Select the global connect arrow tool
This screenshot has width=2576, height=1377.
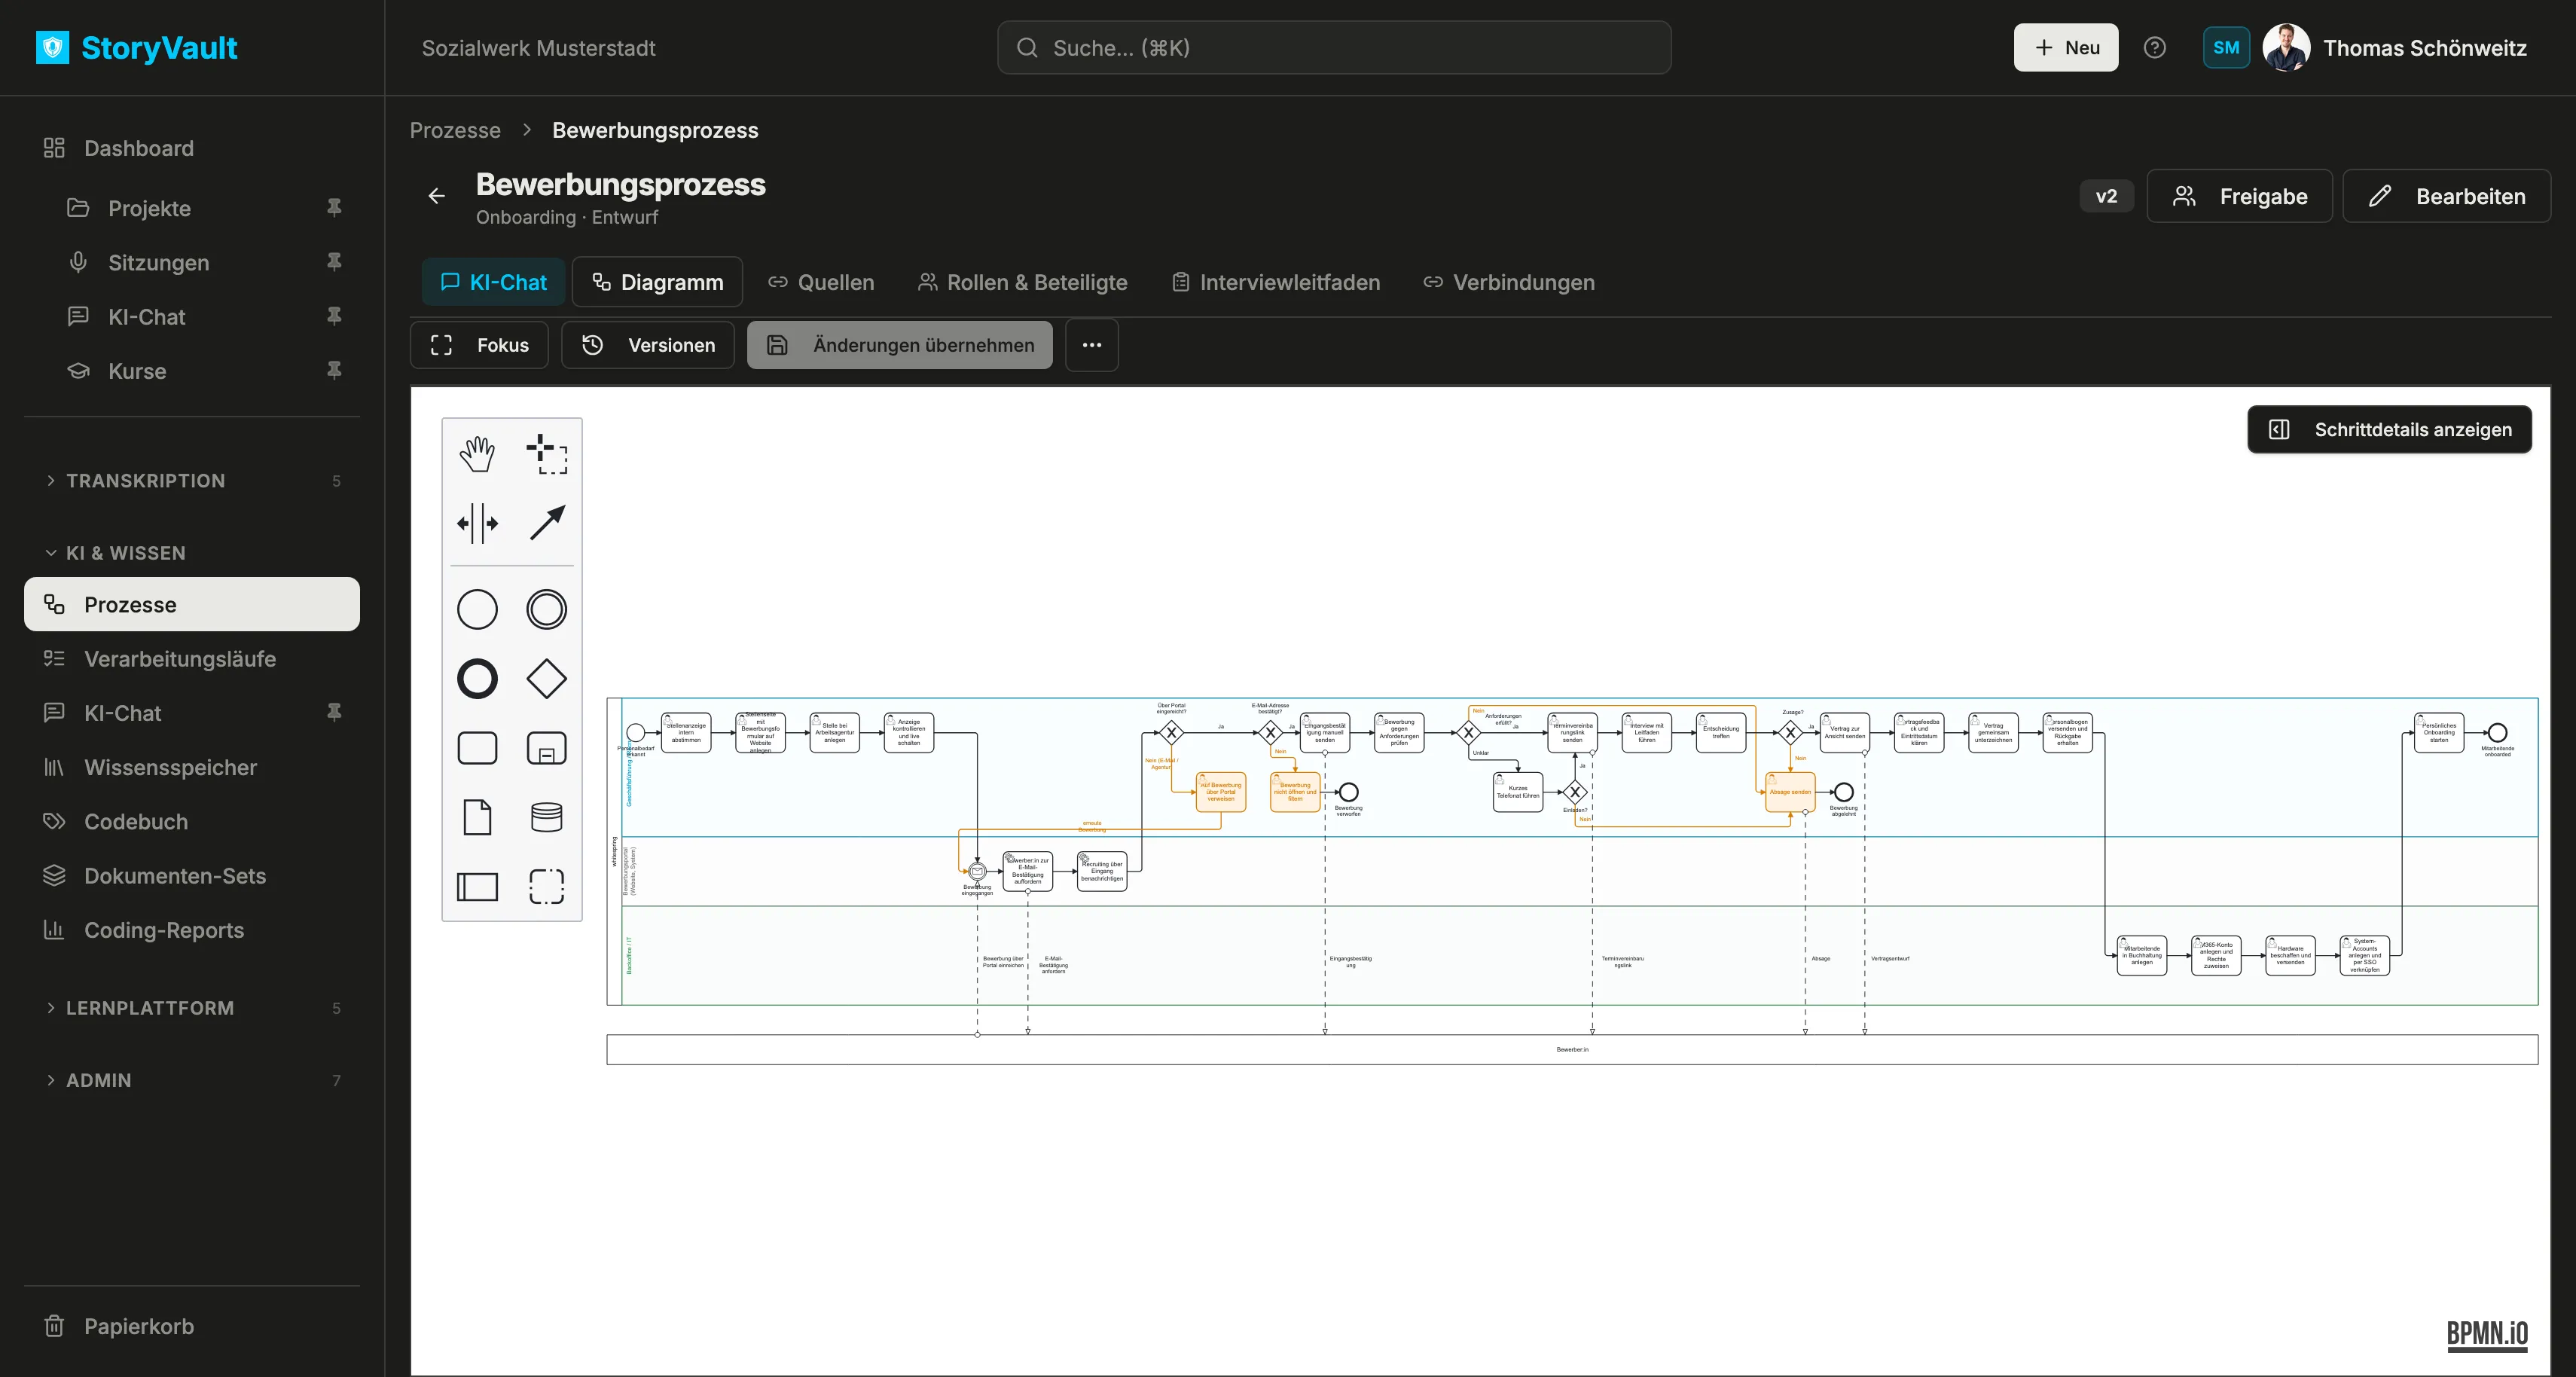coord(546,523)
